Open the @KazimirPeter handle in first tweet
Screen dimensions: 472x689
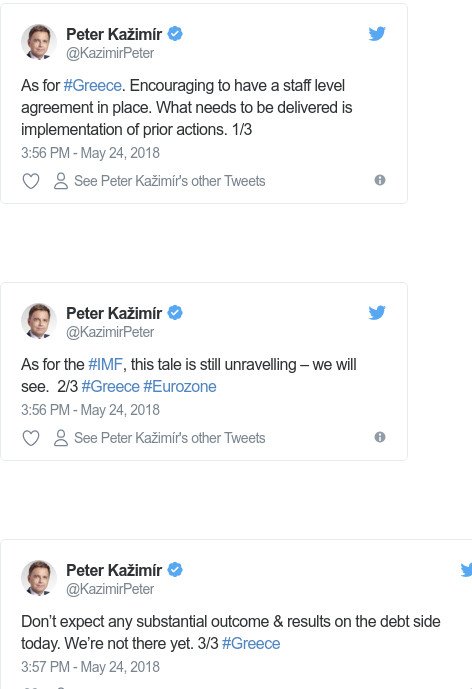pos(110,53)
